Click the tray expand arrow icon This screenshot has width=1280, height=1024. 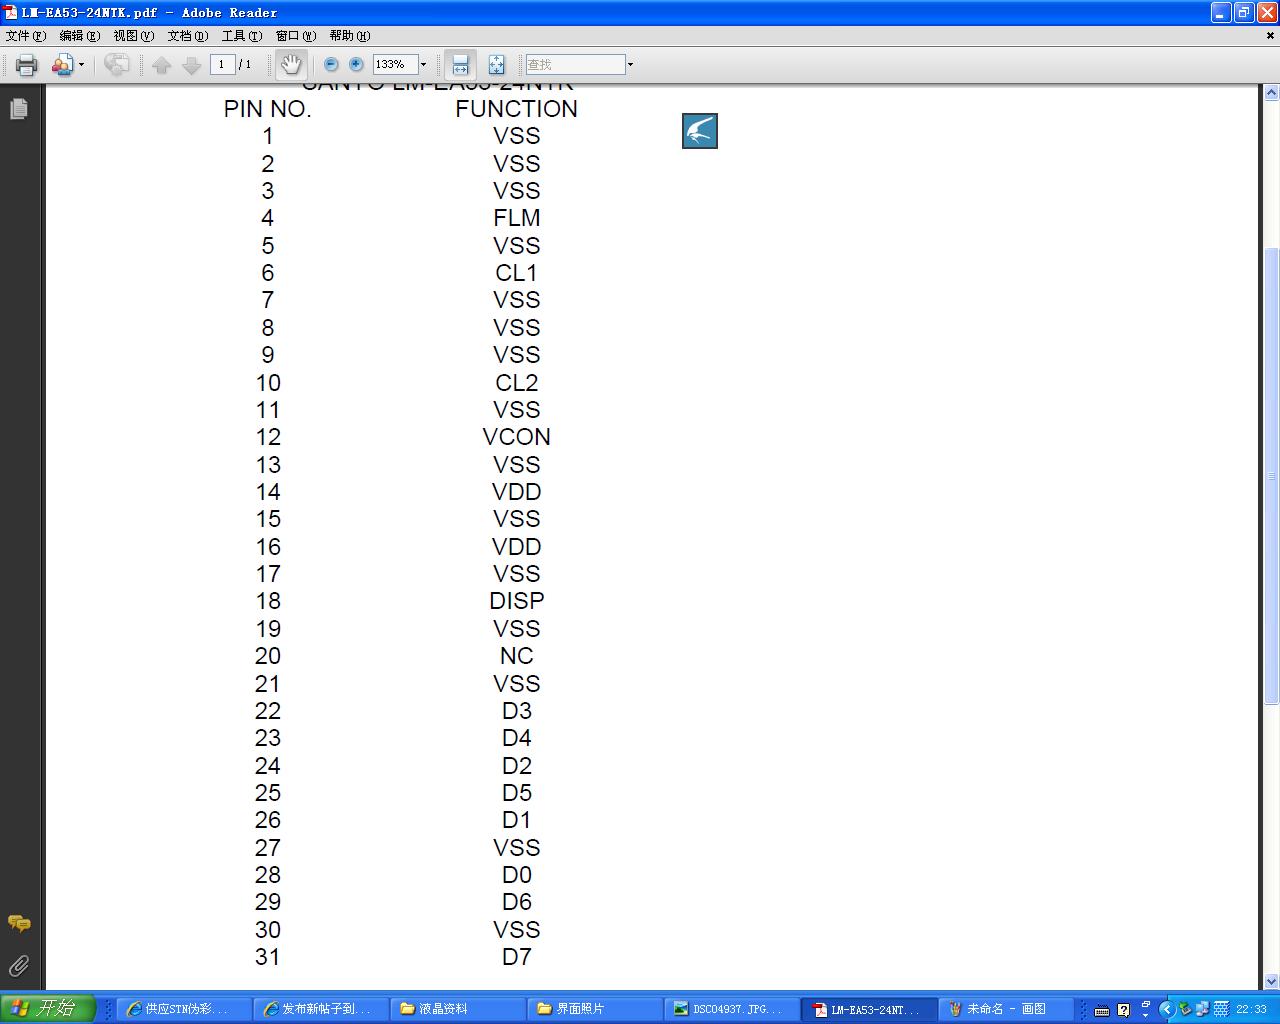[1166, 1009]
